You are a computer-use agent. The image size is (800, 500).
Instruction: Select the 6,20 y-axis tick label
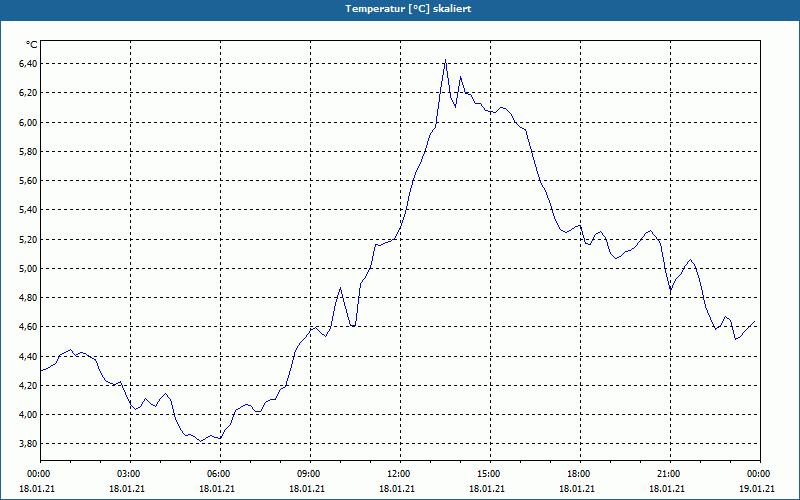(28, 93)
